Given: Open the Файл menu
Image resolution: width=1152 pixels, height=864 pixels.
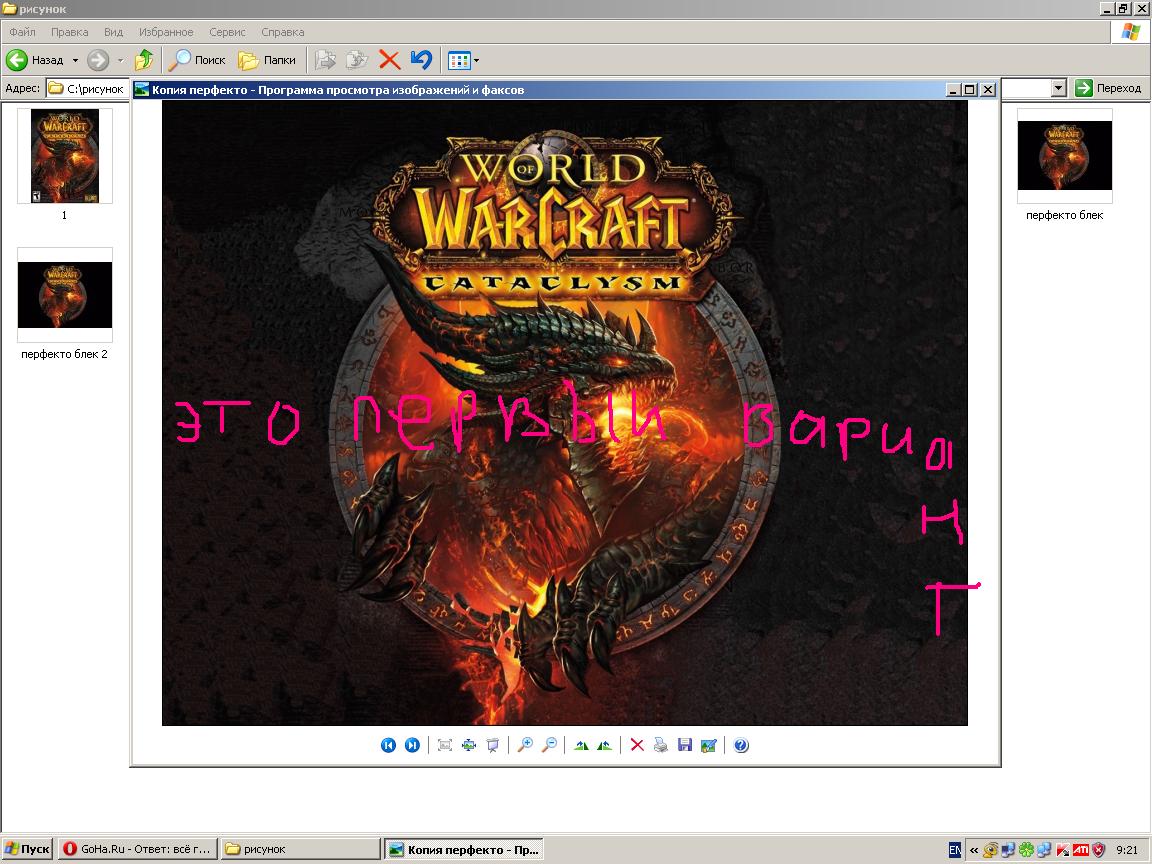Looking at the screenshot, I should tap(22, 32).
